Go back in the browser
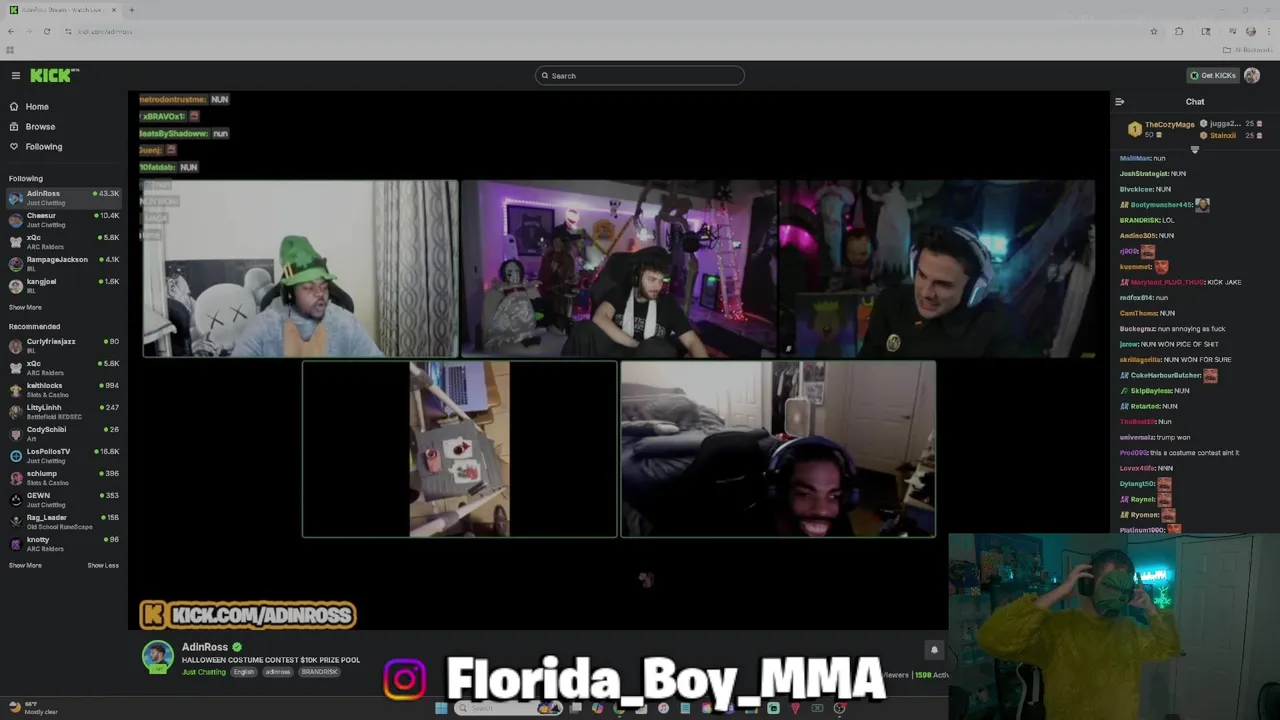 pos(11,31)
